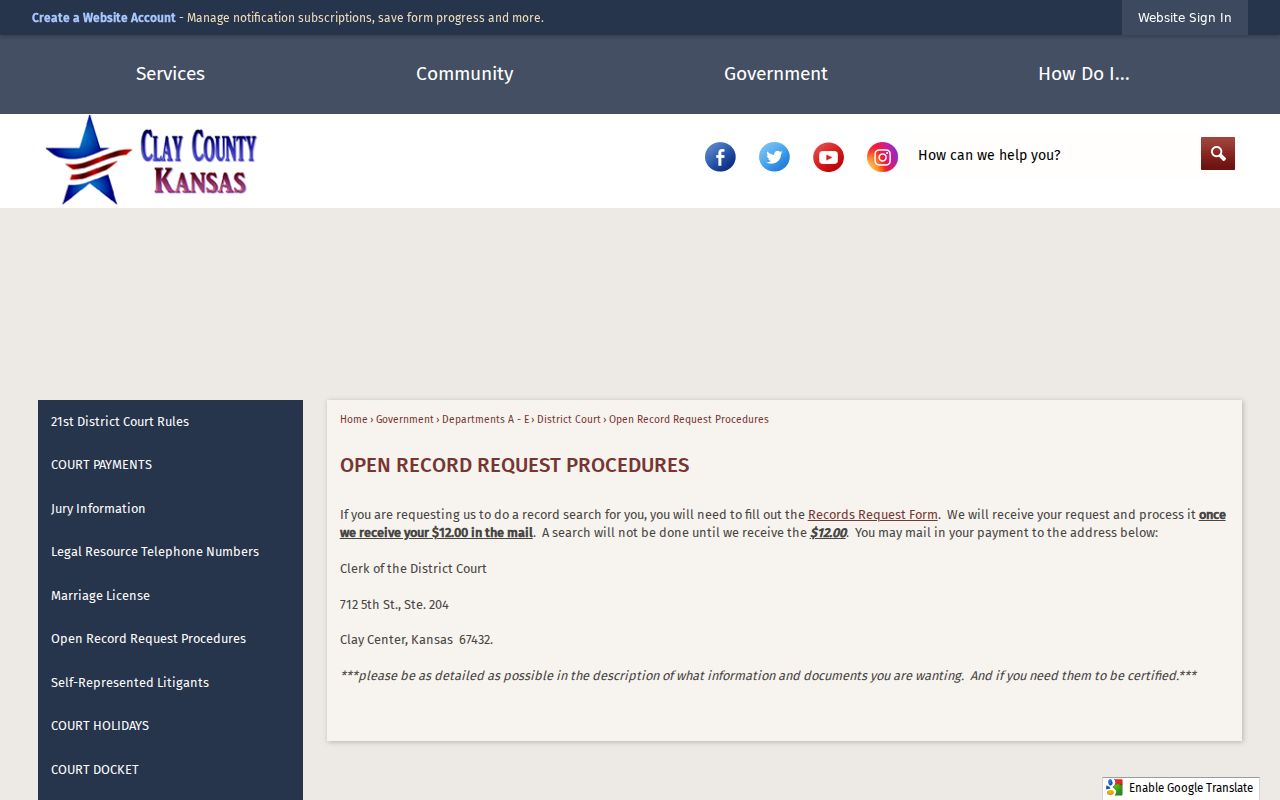Click the Departments A - E breadcrumb

click(485, 420)
